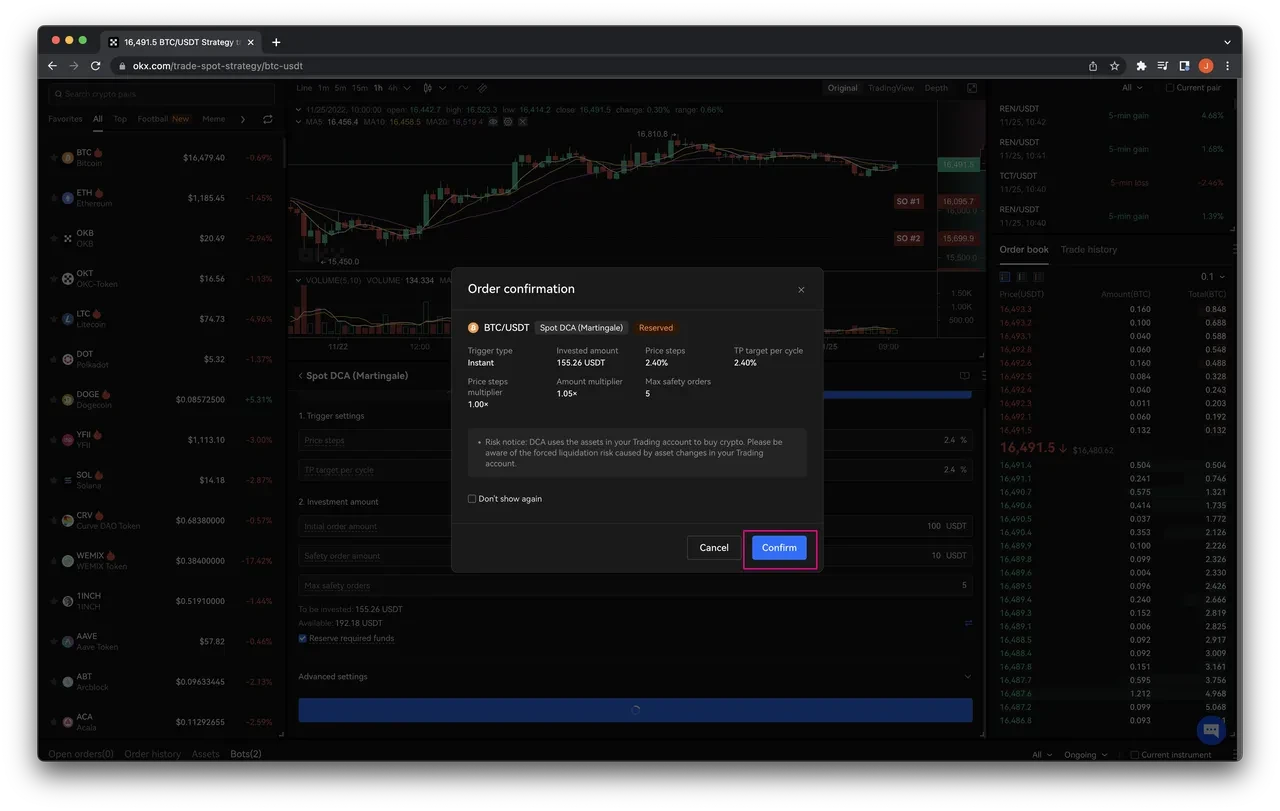Close the Order confirmation dialog
The width and height of the screenshot is (1280, 811).
point(801,290)
